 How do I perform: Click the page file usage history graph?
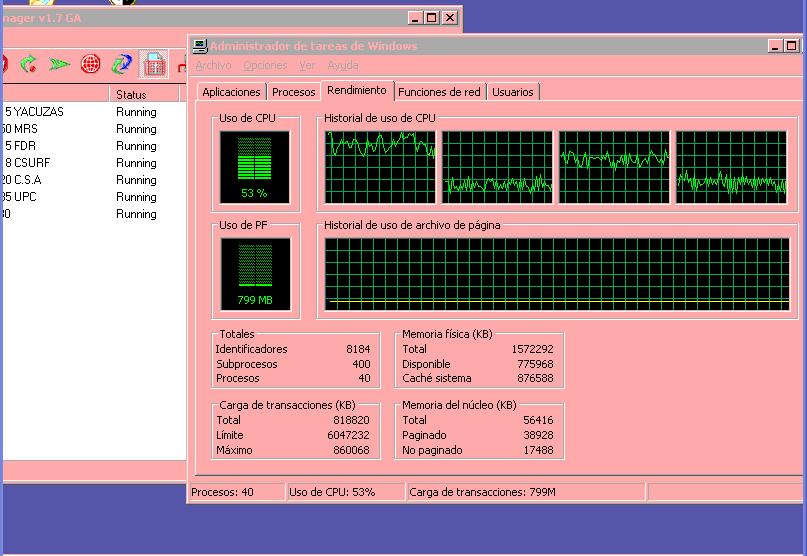coord(557,274)
